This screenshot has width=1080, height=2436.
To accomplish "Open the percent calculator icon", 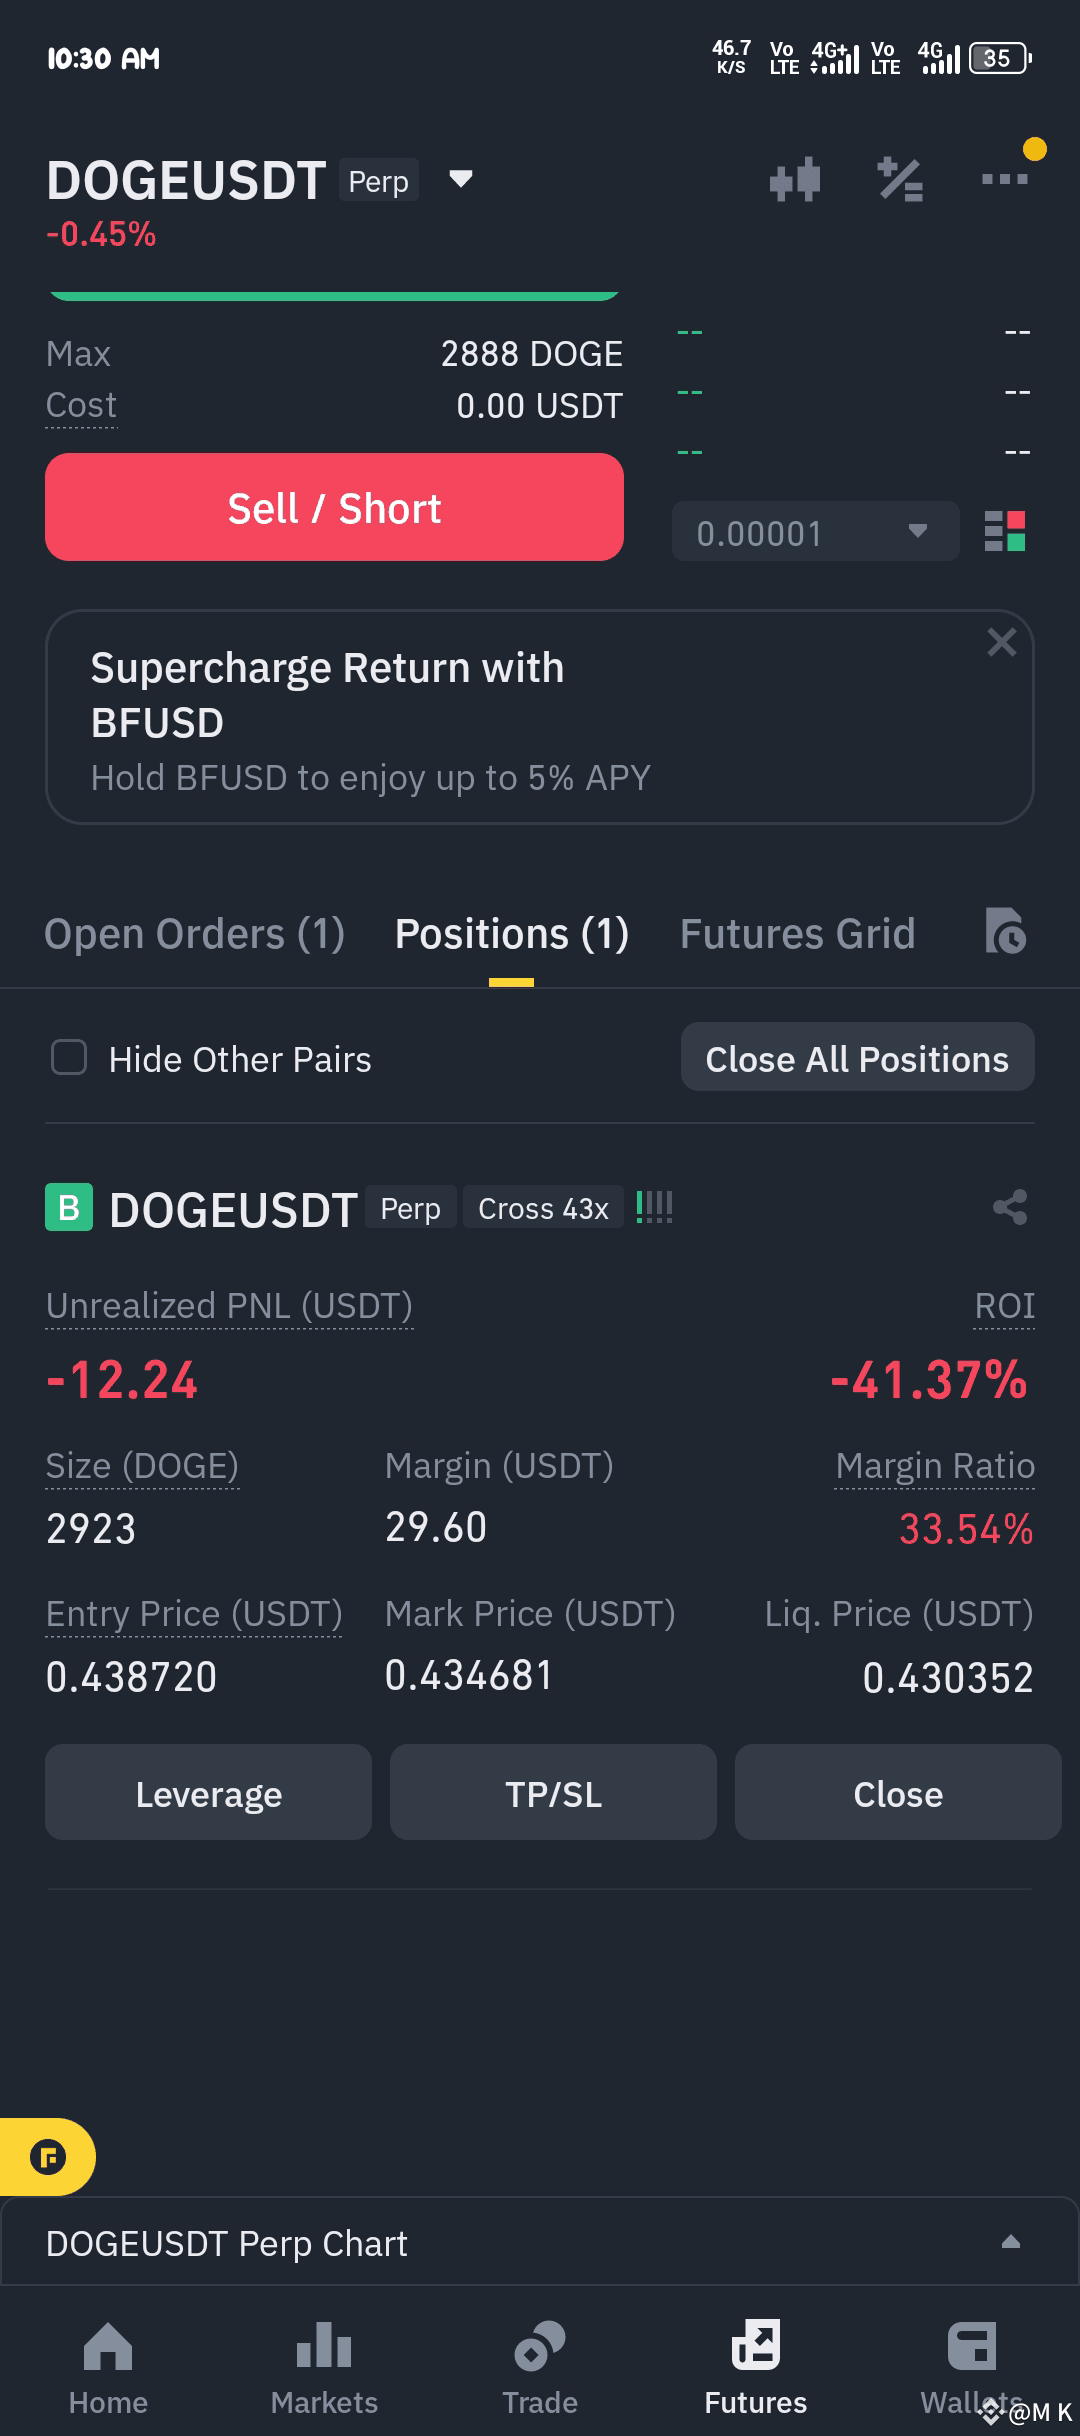I will click(x=900, y=180).
